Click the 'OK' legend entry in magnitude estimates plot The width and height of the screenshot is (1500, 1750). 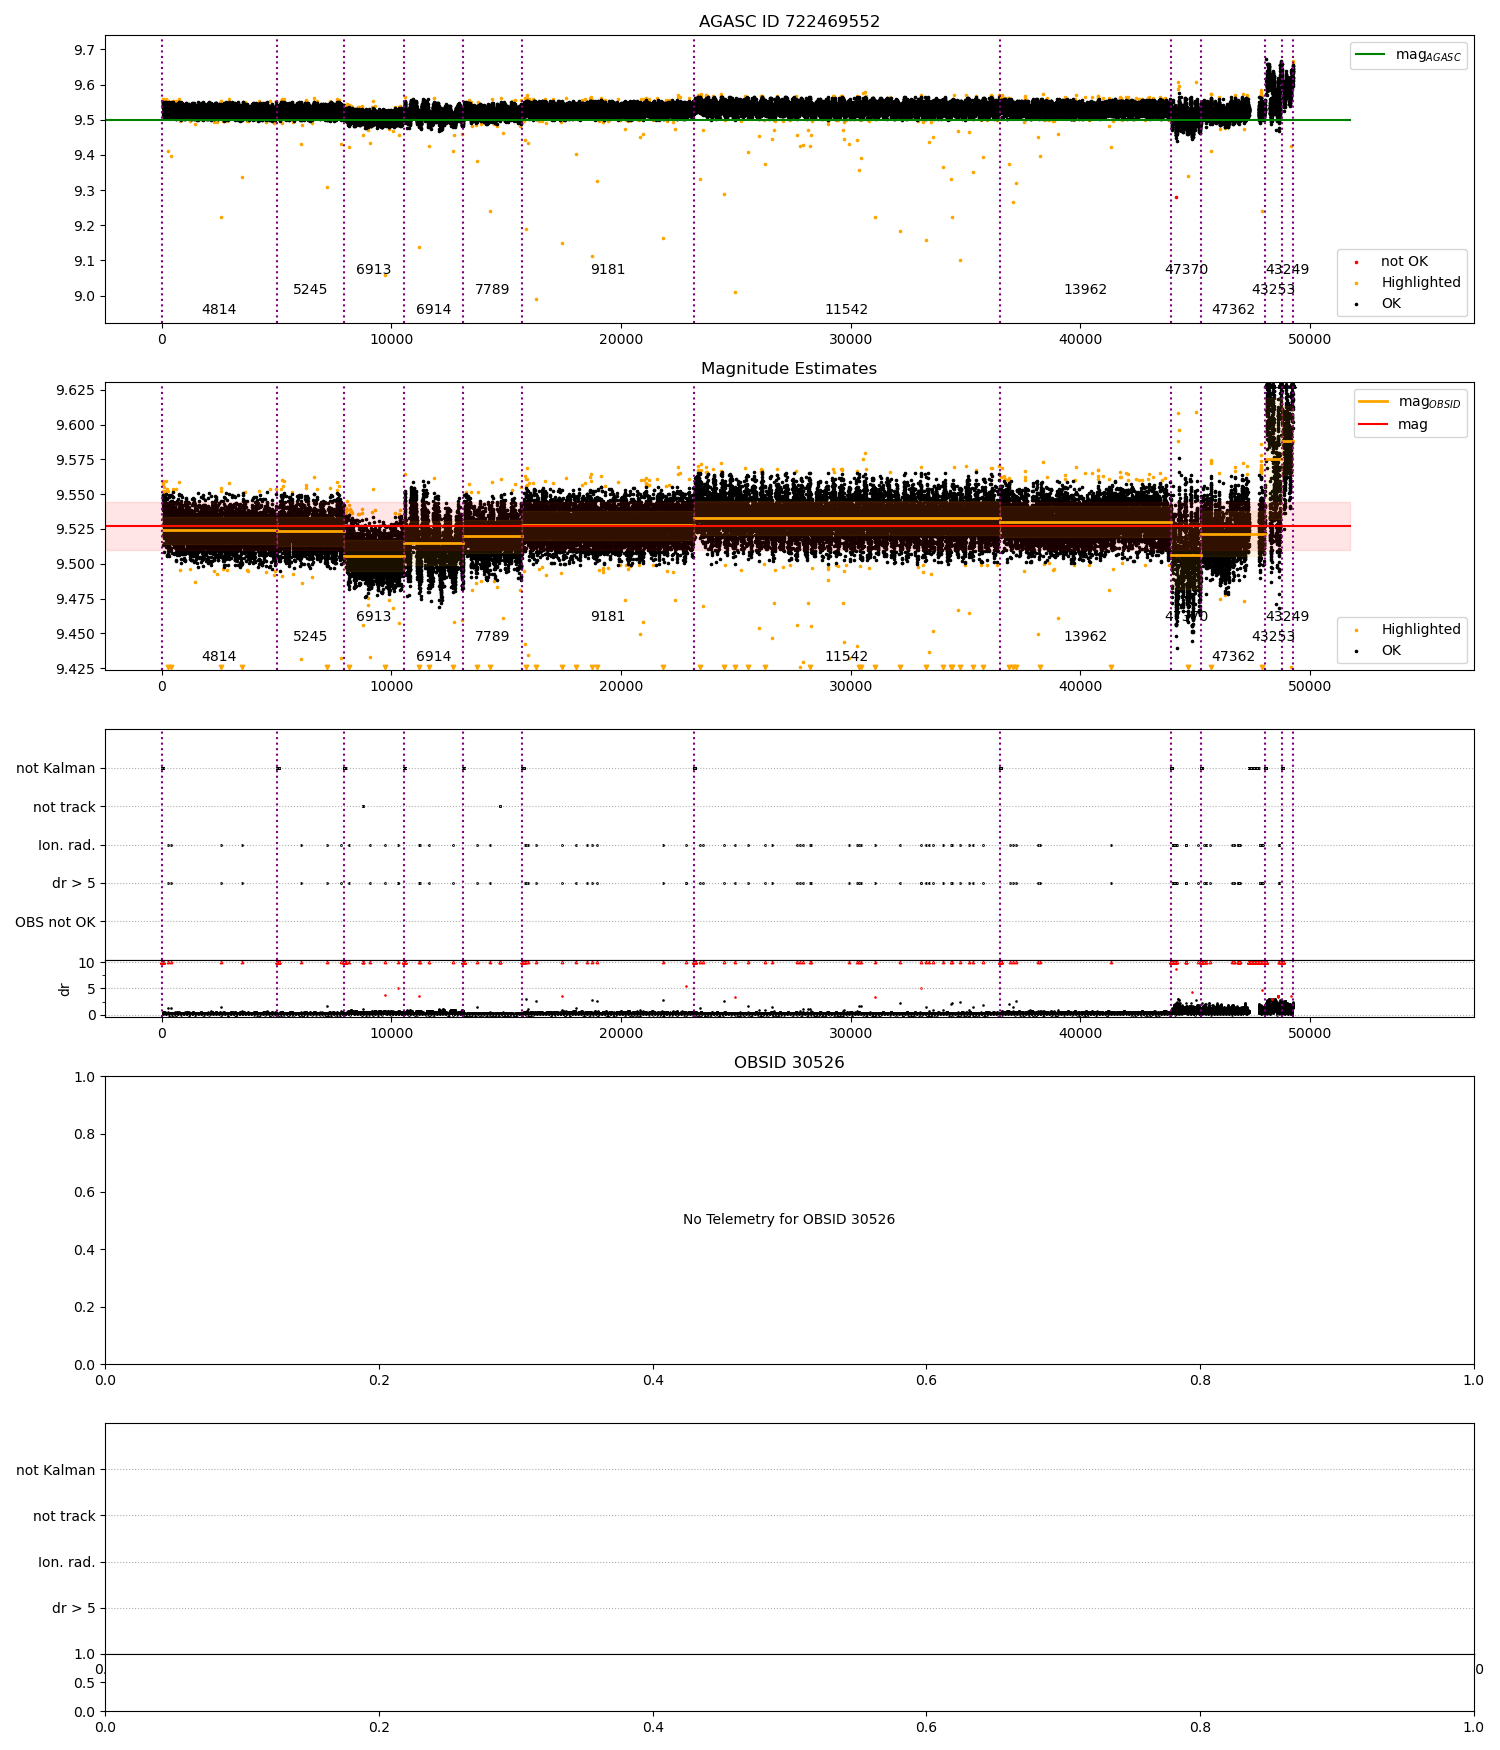click(1391, 651)
